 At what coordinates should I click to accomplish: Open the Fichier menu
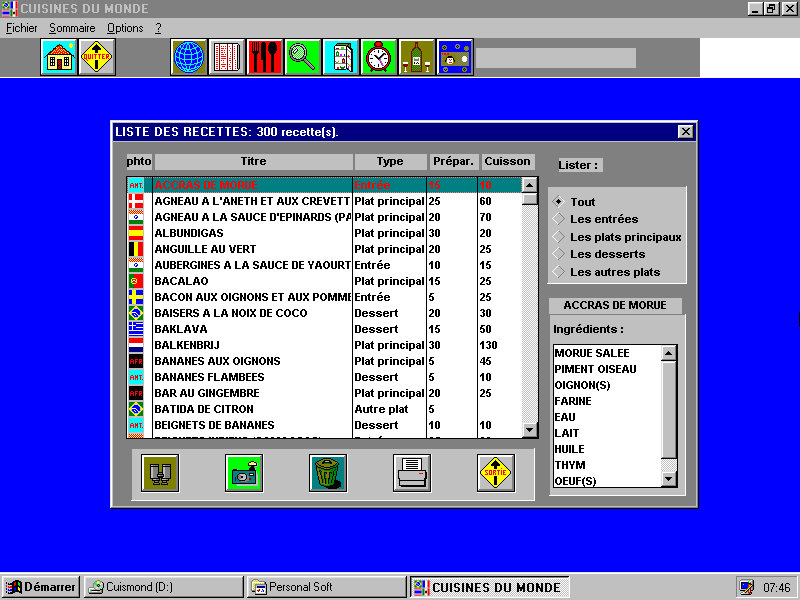[21, 28]
